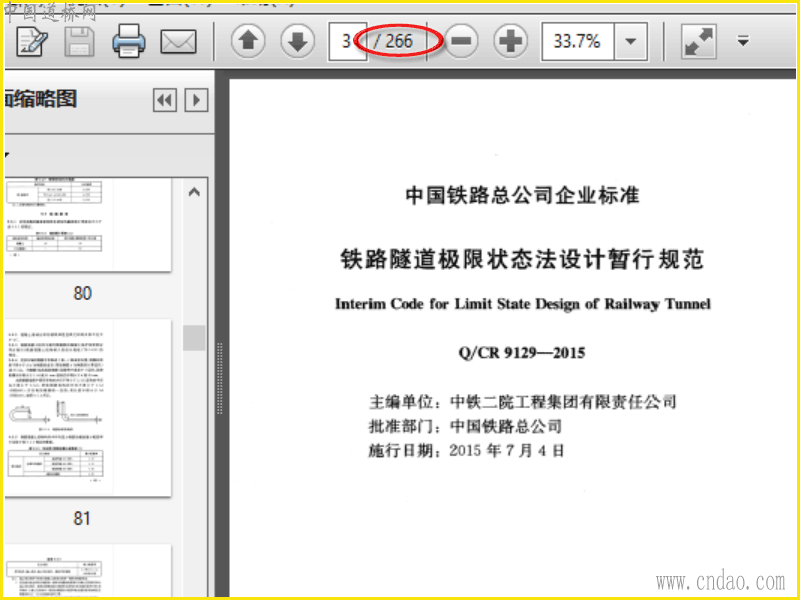Click the thumbnail panel scrollbar handle
Screen dimensions: 800x600
pyautogui.click(x=194, y=338)
